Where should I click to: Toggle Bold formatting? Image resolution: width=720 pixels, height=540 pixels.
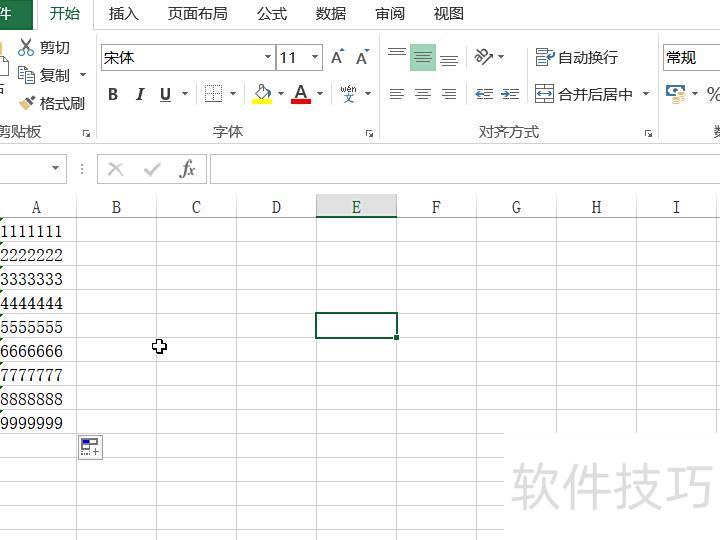pos(113,94)
